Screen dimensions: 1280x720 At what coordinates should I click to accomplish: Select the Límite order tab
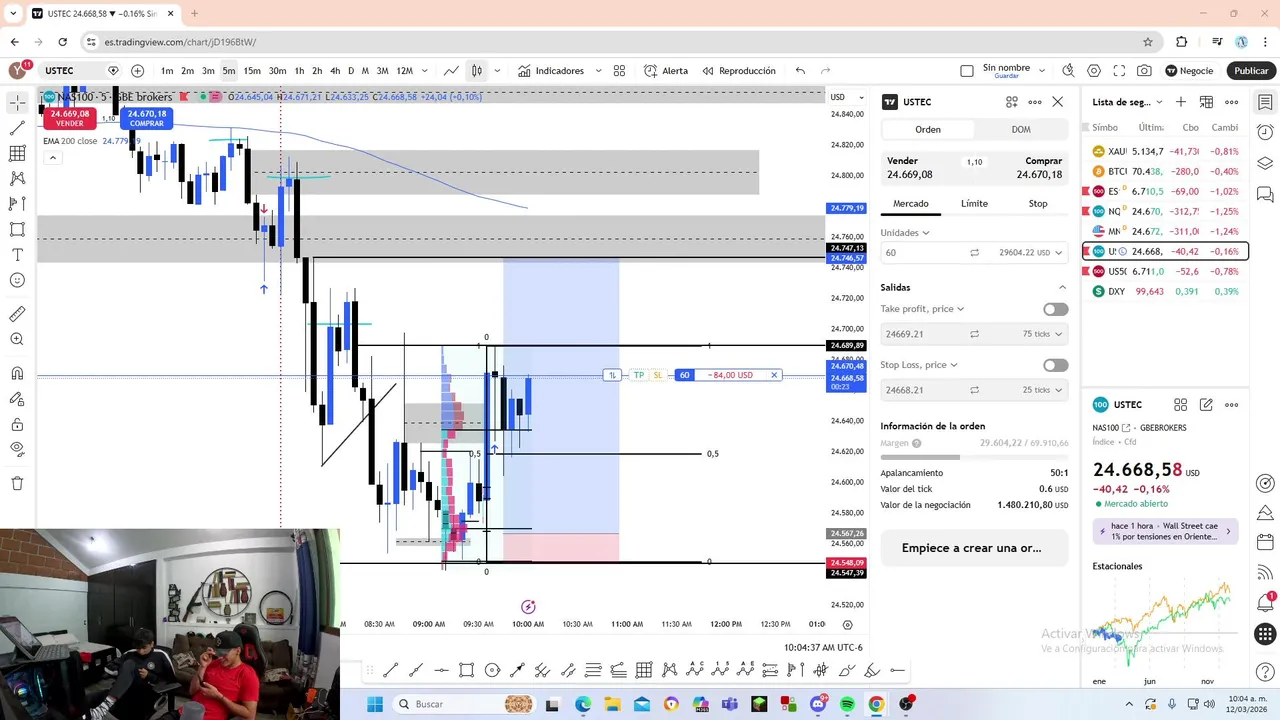974,204
